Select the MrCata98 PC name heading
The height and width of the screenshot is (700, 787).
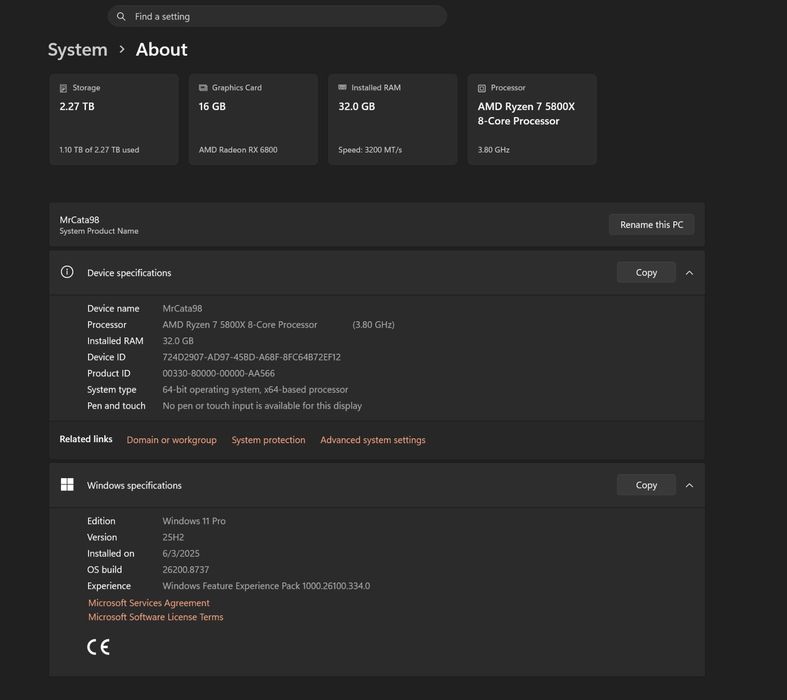(79, 220)
